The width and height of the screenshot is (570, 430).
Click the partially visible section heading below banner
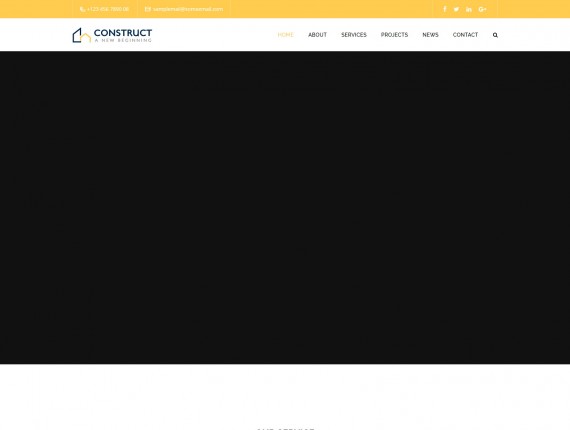coord(285,428)
